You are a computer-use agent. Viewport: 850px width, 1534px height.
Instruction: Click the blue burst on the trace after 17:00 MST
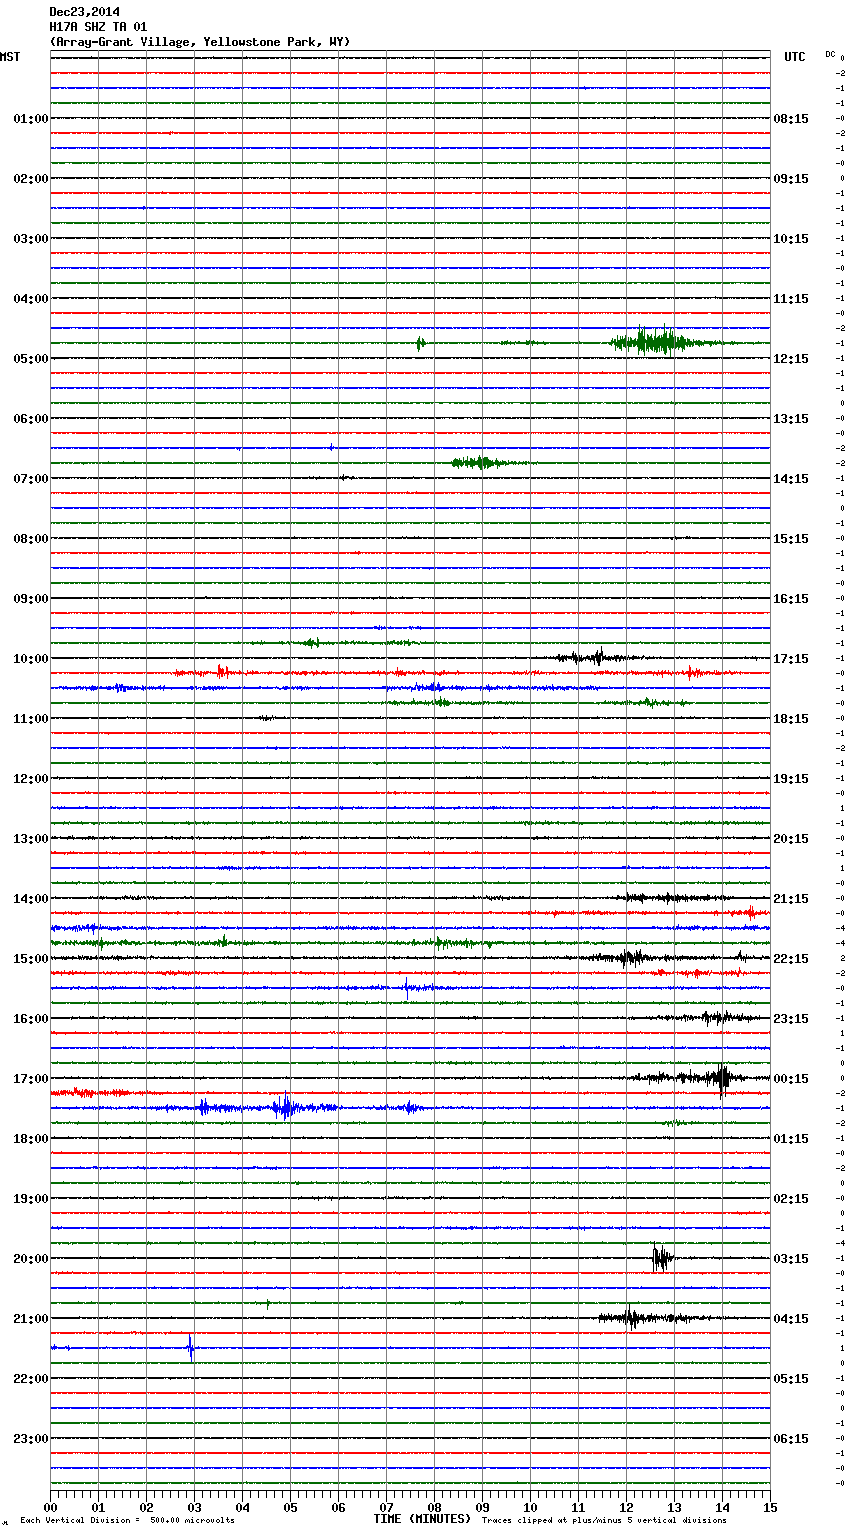click(286, 1107)
